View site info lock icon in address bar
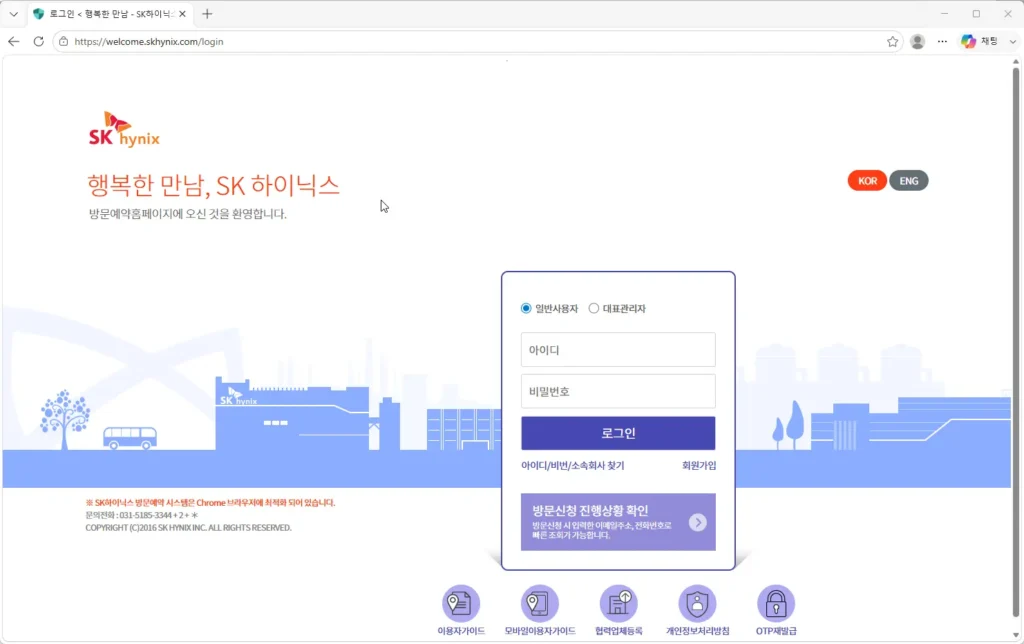1024x644 pixels. pos(63,41)
